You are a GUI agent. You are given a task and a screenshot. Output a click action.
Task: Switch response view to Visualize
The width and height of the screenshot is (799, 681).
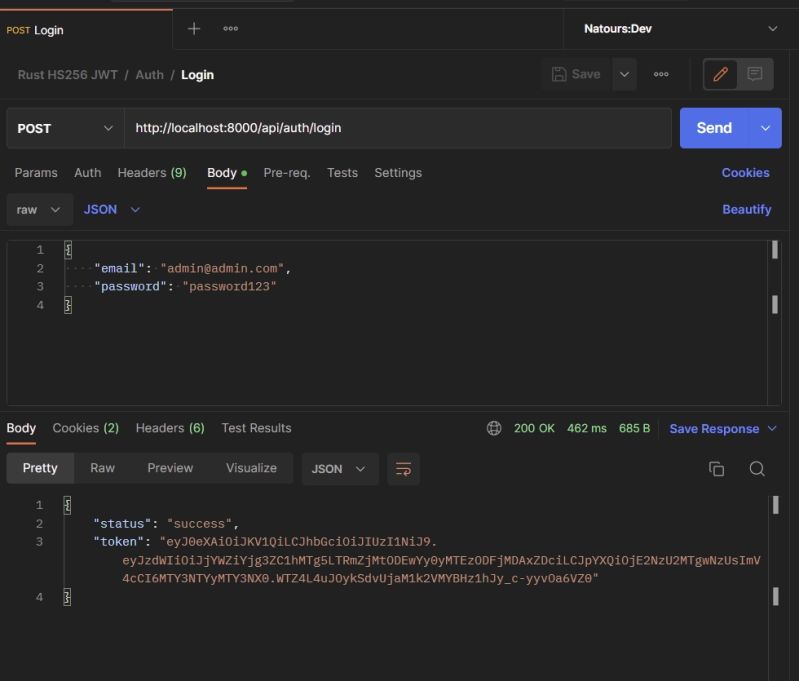251,468
